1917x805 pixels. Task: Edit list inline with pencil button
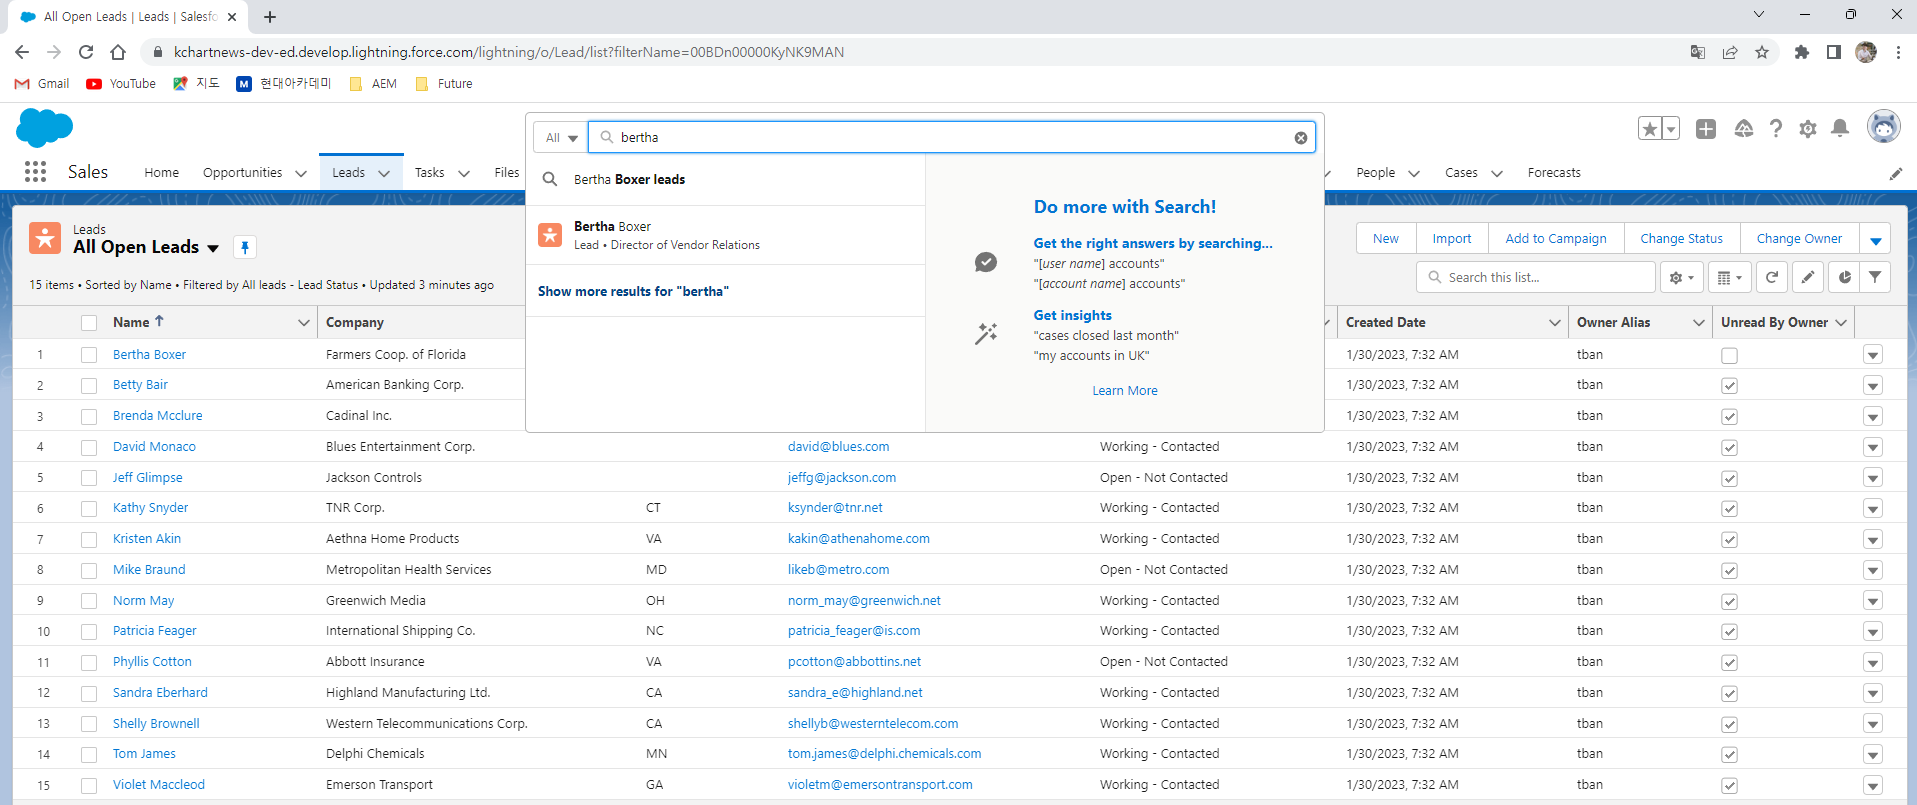tap(1808, 277)
